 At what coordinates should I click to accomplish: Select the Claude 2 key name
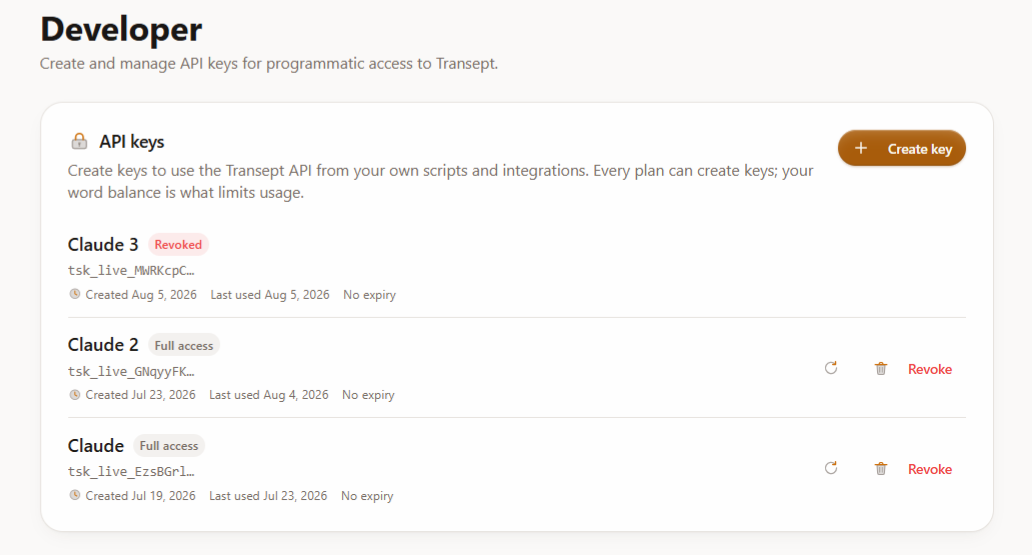click(103, 345)
